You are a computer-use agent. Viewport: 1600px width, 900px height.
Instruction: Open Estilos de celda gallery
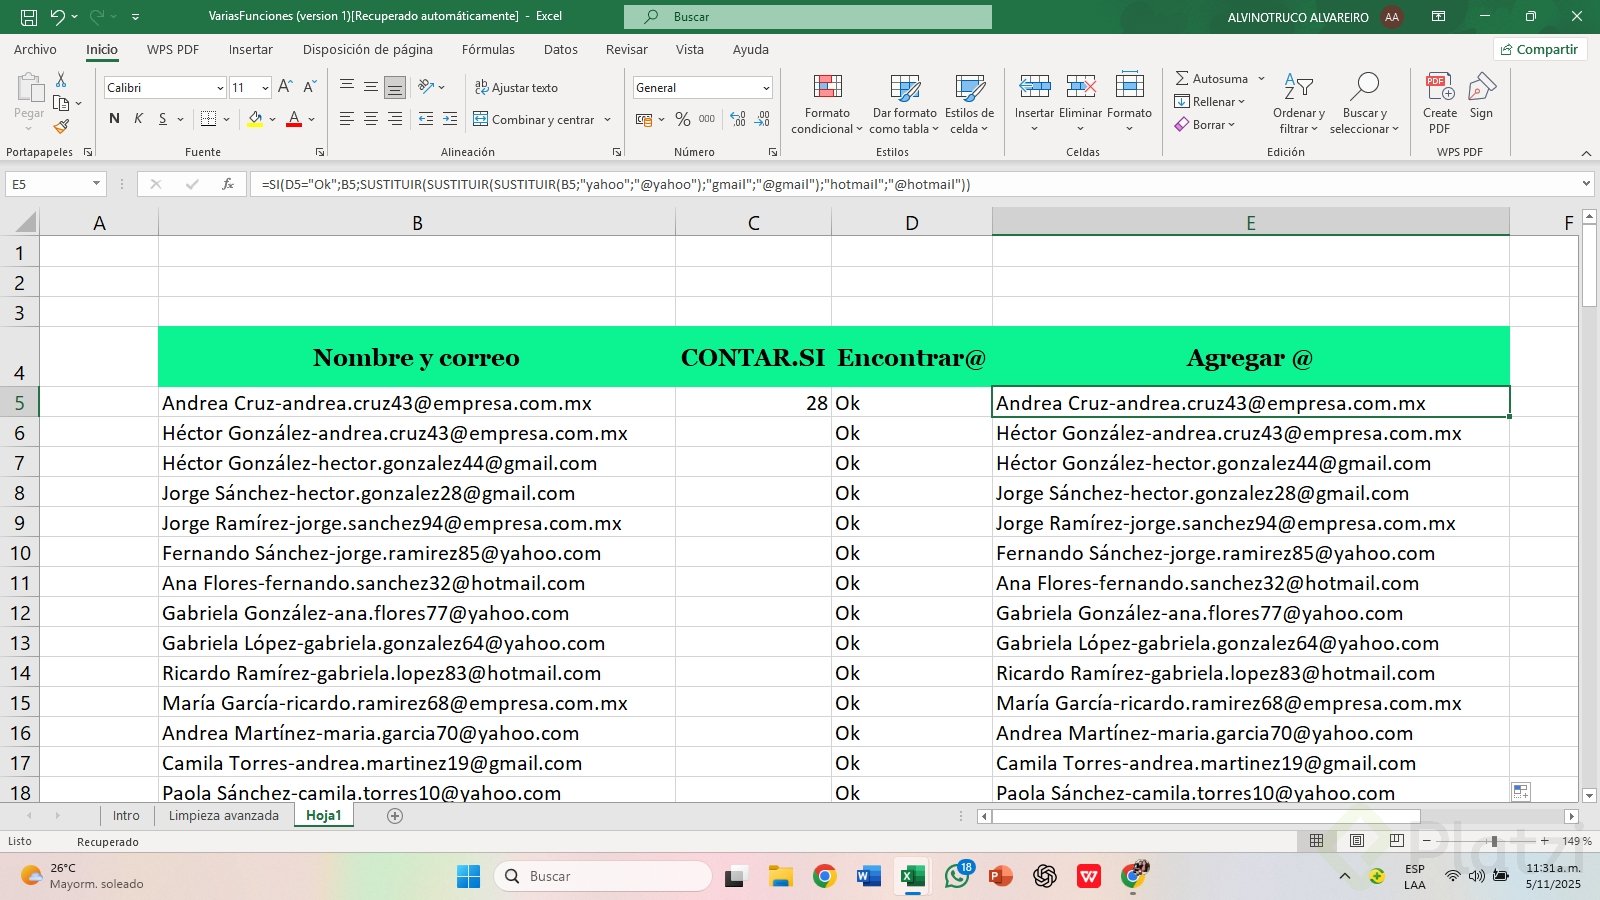[969, 104]
